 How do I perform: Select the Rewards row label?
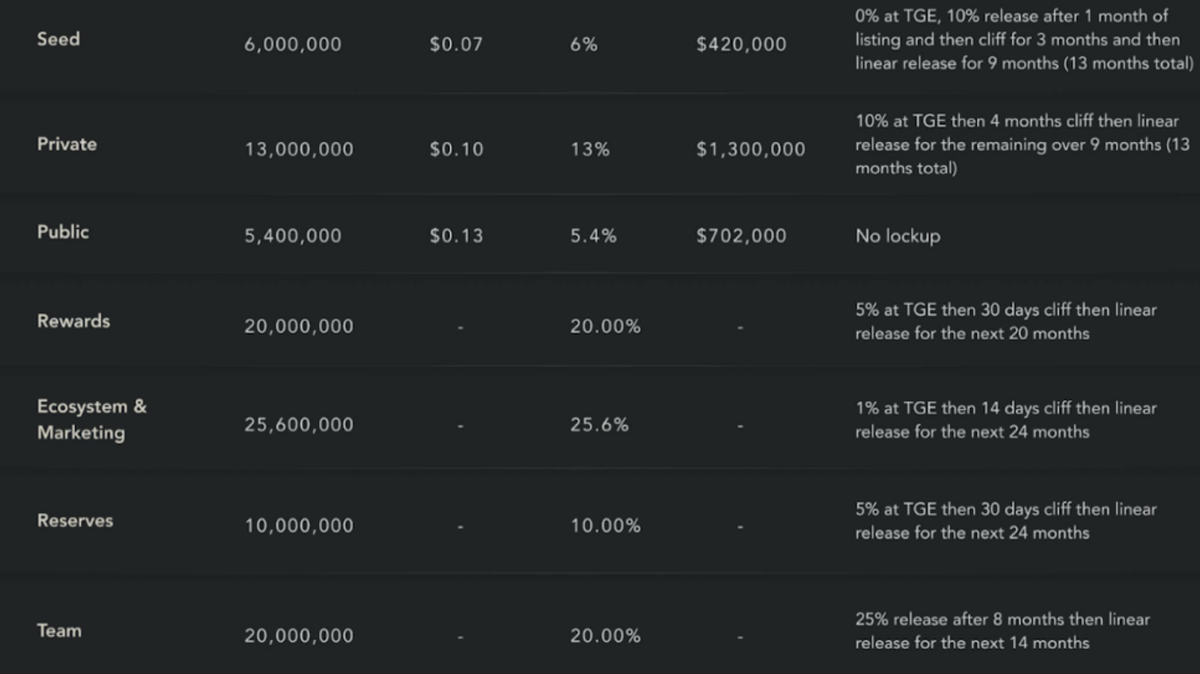click(x=73, y=321)
